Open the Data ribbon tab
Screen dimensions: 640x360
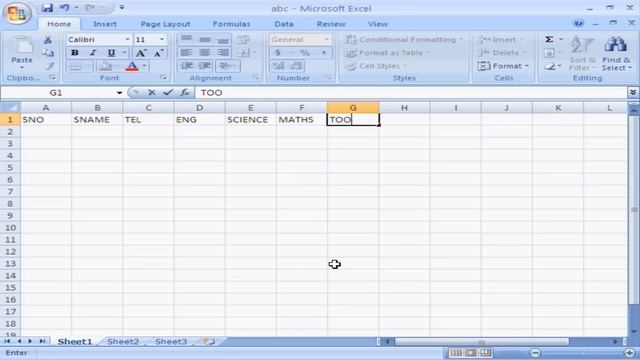[x=284, y=24]
